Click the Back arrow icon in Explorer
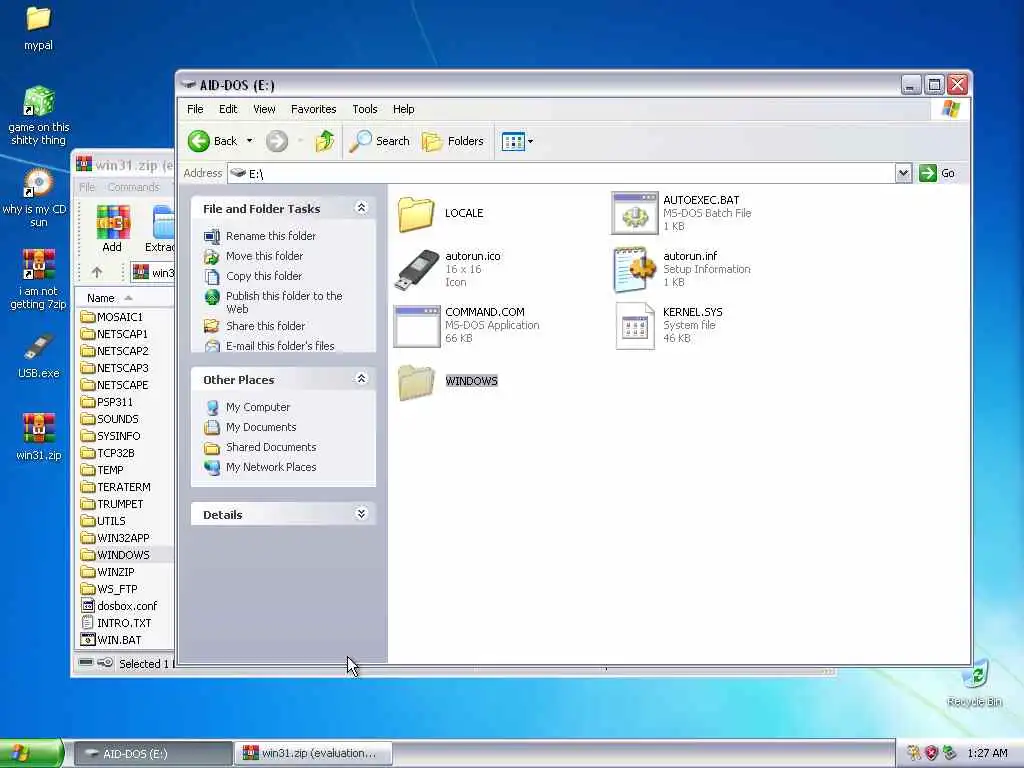 point(199,141)
